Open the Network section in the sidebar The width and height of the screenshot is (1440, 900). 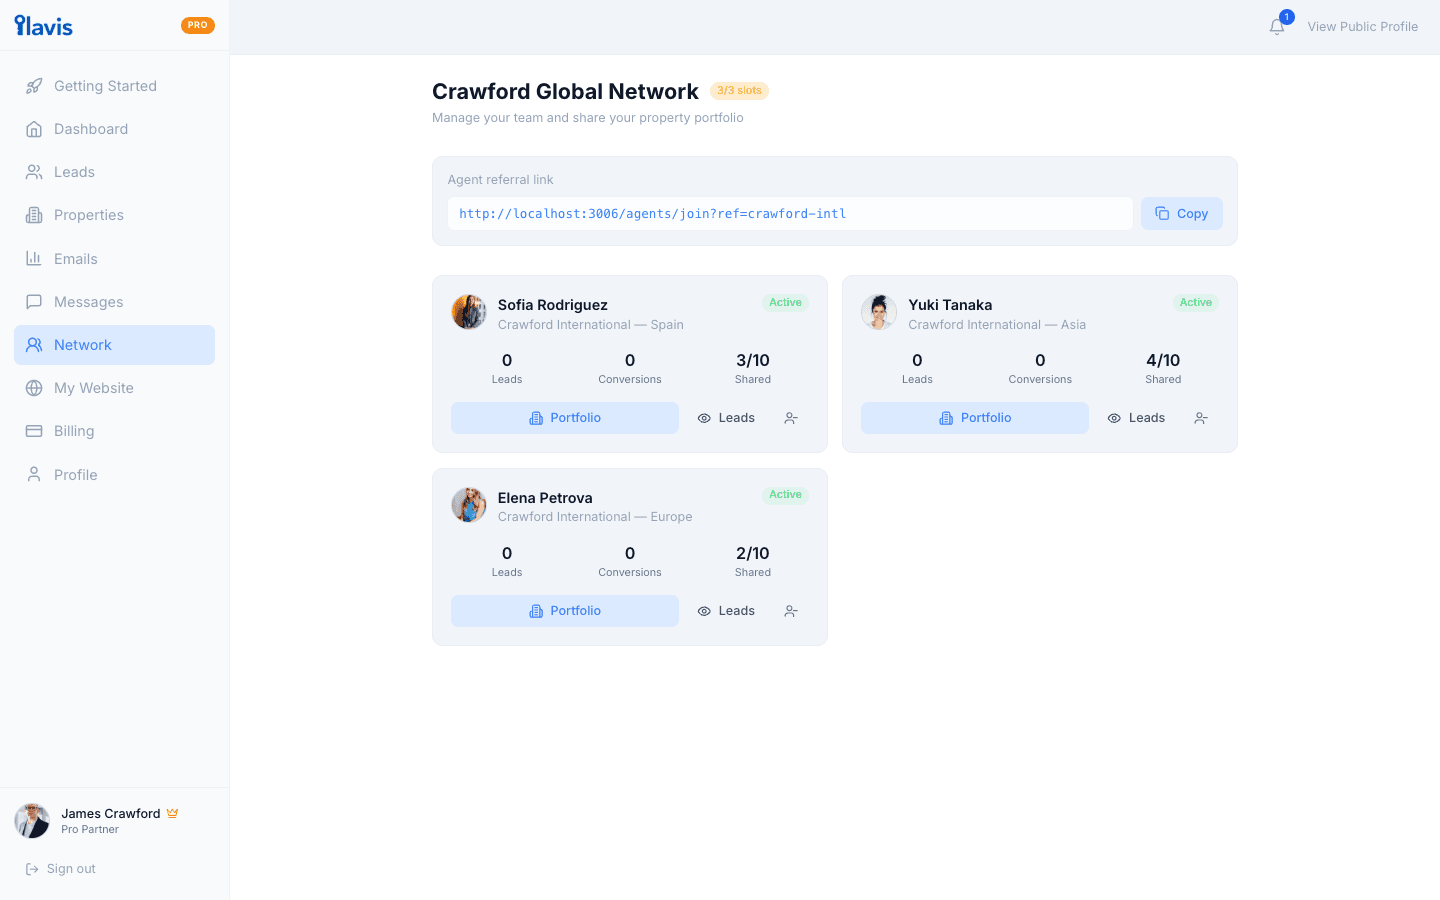click(84, 344)
